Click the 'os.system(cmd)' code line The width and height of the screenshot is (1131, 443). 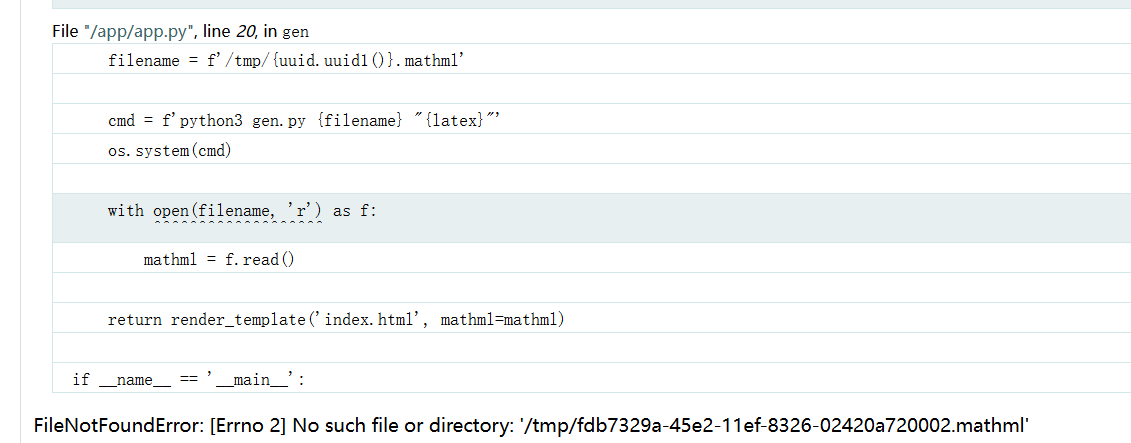tap(170, 151)
